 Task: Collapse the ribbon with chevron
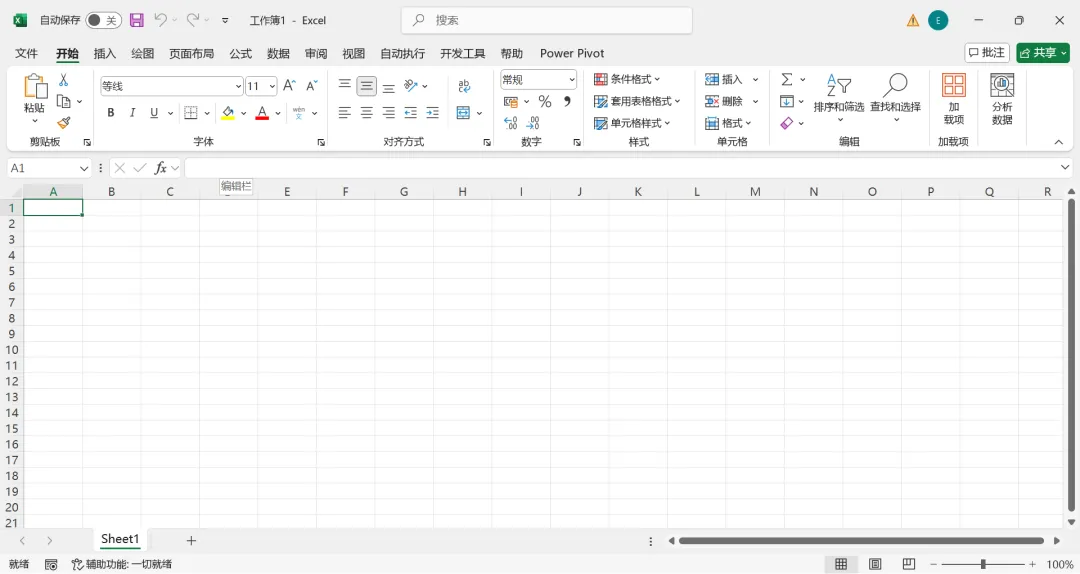click(x=1059, y=142)
